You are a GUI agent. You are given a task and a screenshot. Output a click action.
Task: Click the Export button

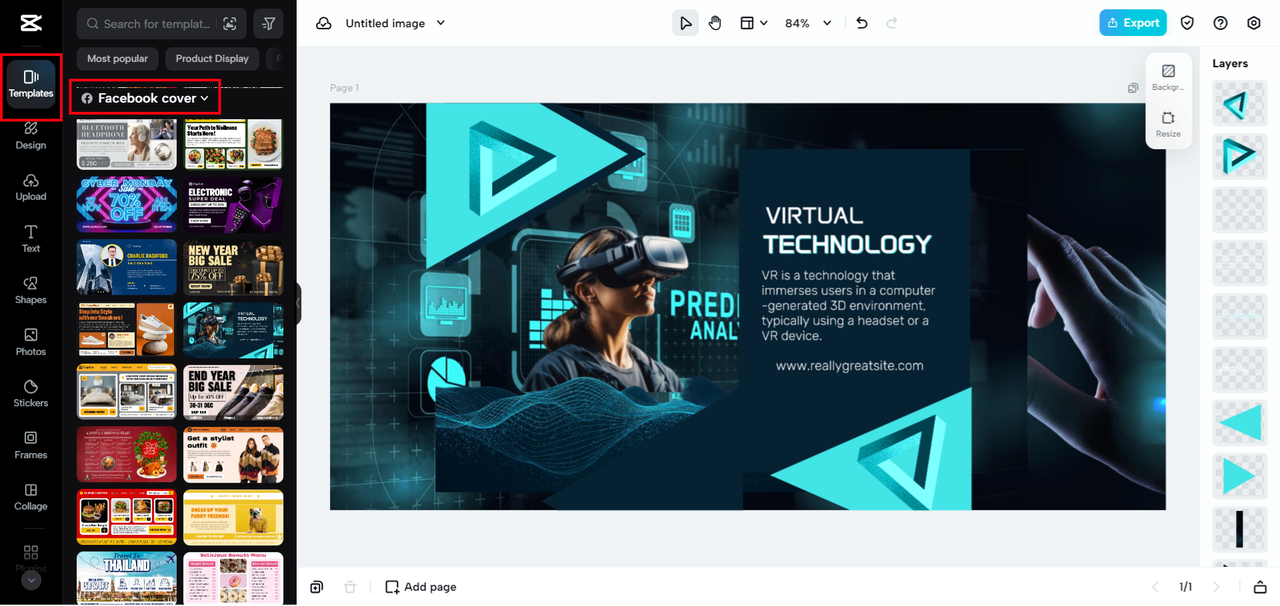(x=1133, y=23)
